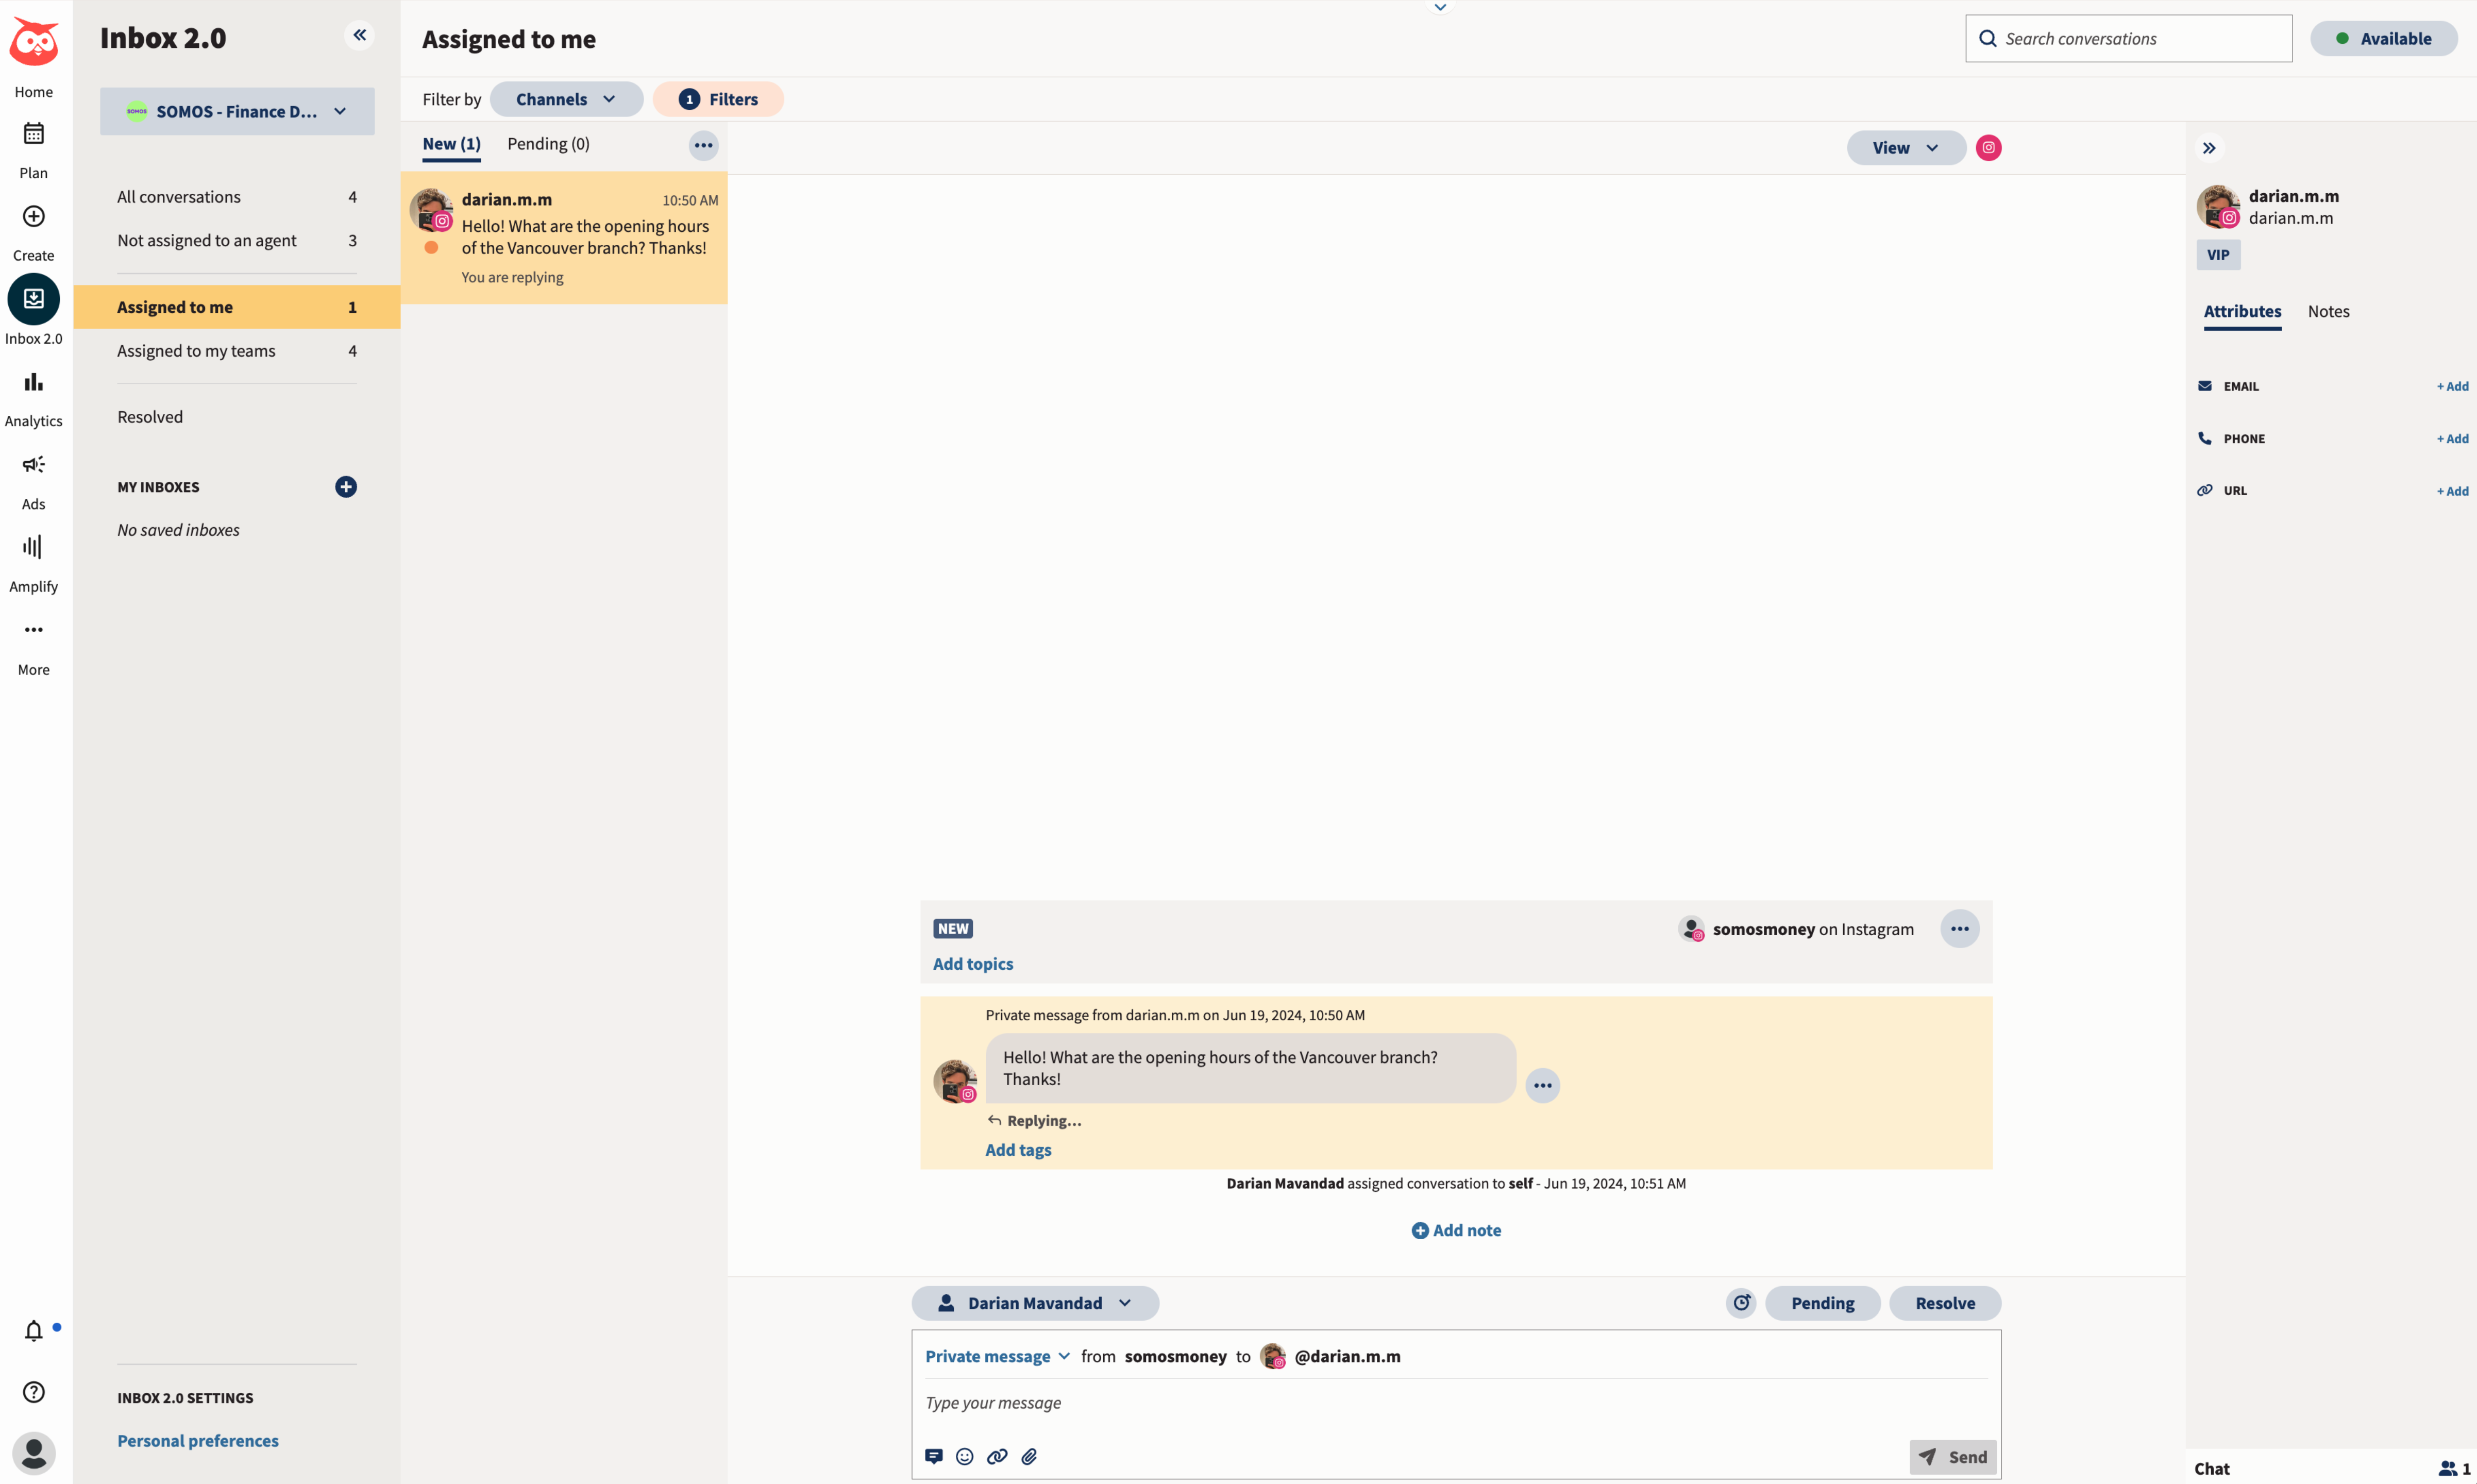Open the Instagram channel icon beside View
Screen dimensions: 2477x1484
point(1988,147)
